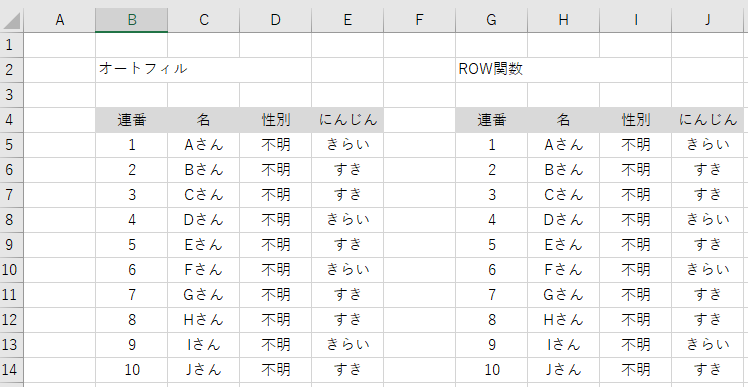
Task: Select cell Aさん in column H
Action: click(563, 145)
